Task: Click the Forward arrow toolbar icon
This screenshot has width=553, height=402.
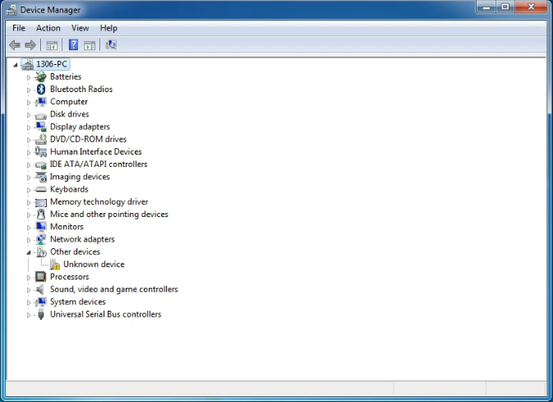Action: [30, 45]
